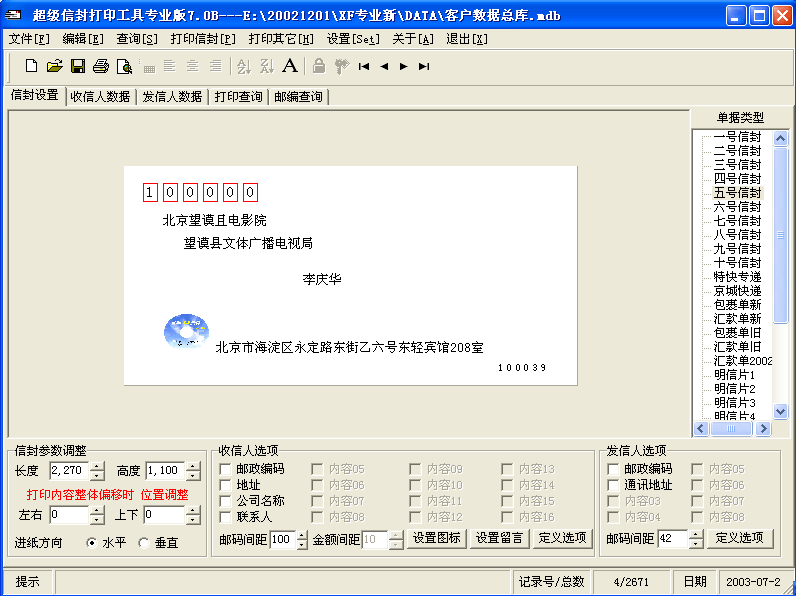Check sender's 通讯地址 option
Viewport: 796px width, 596px height.
(x=614, y=485)
